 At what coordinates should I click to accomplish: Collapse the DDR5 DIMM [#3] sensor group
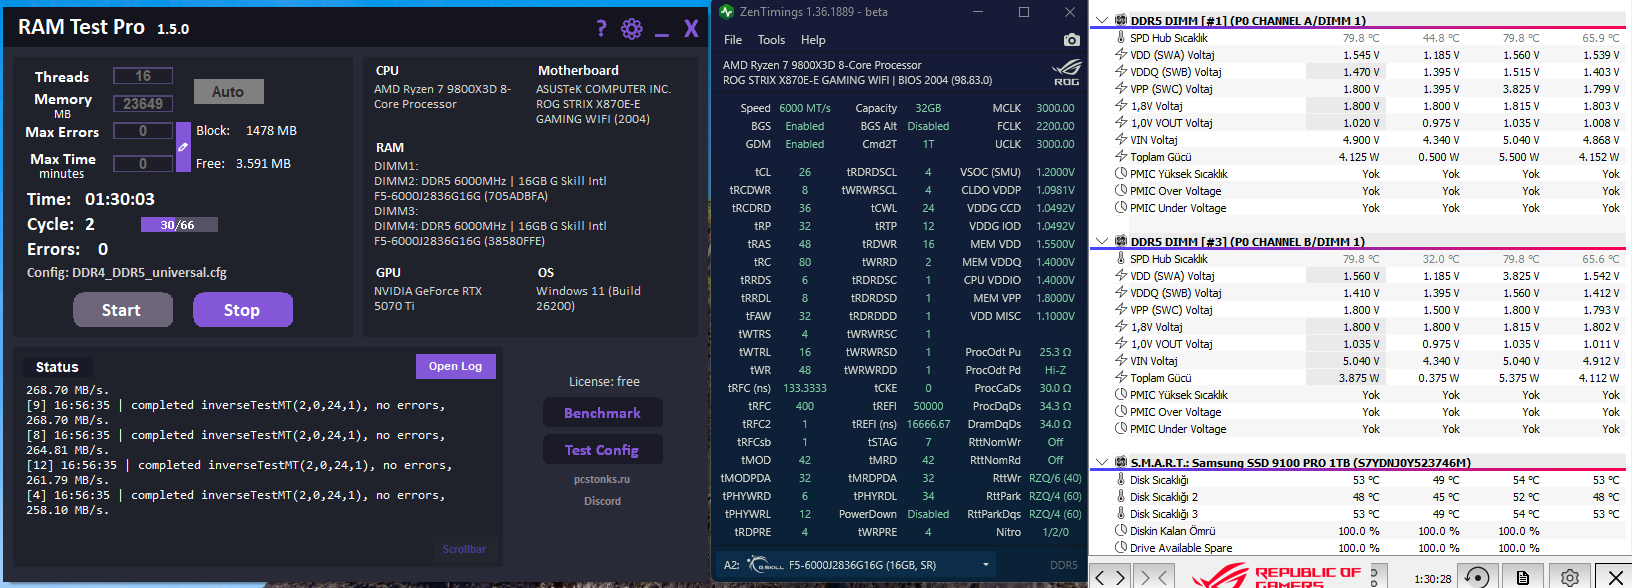click(1102, 241)
